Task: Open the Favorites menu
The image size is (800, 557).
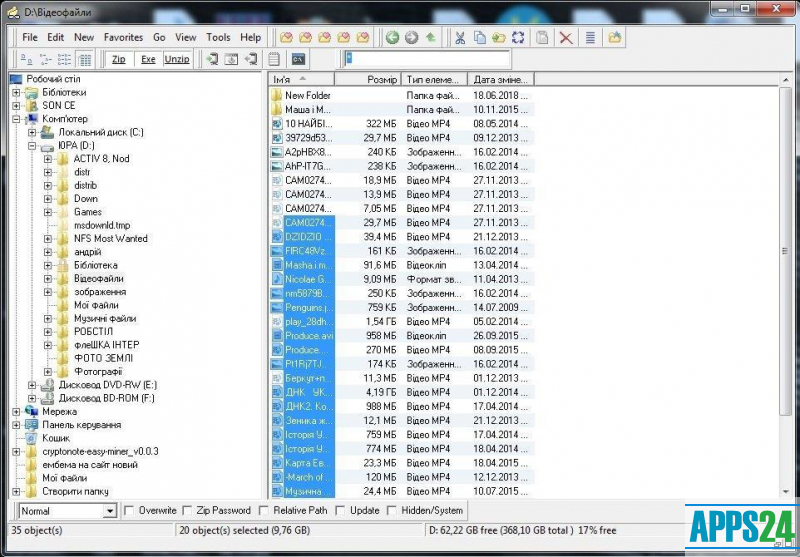Action: click(123, 37)
